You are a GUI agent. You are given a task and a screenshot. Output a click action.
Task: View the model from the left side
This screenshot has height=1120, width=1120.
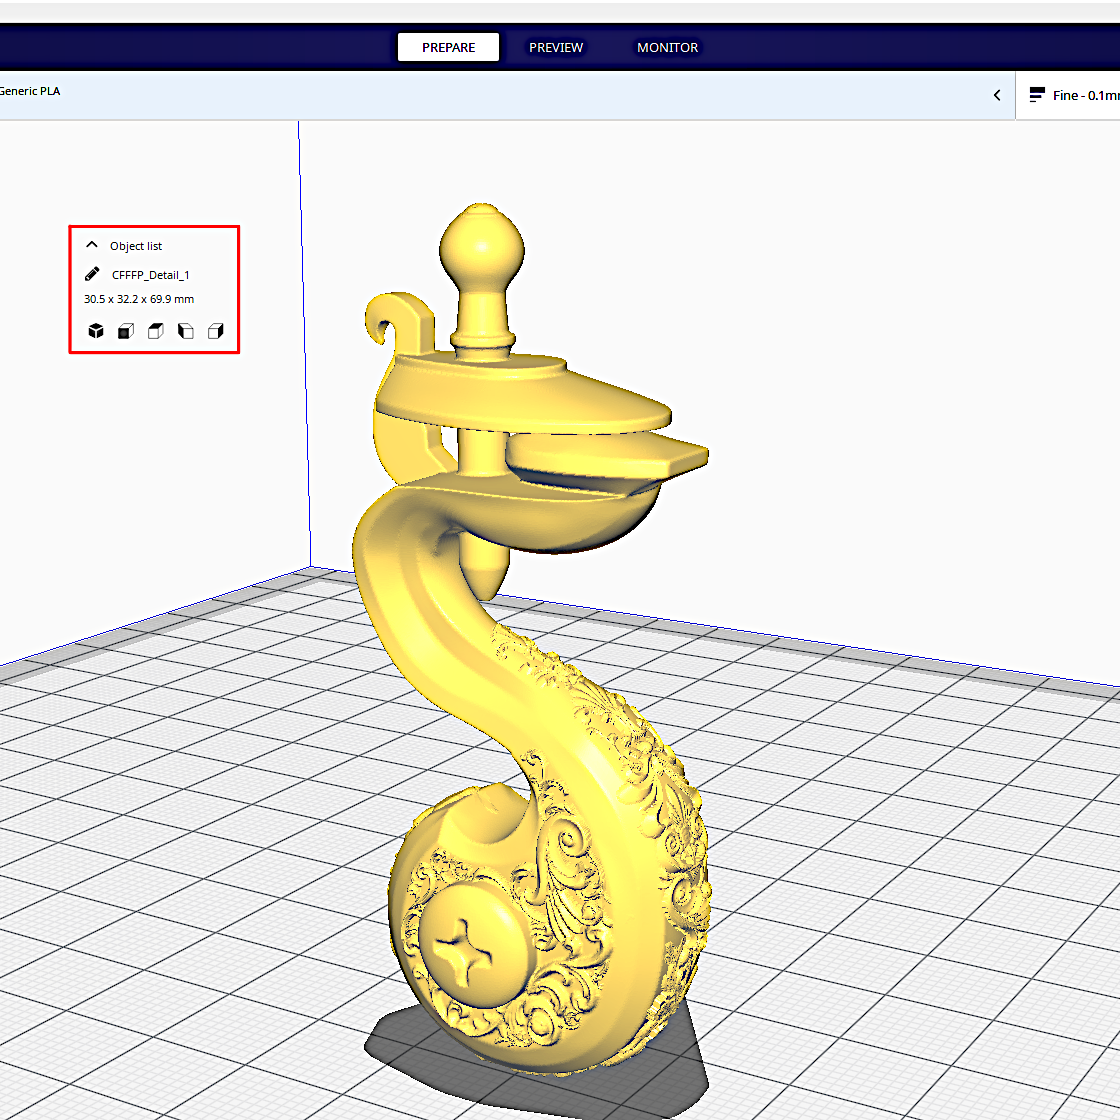pyautogui.click(x=185, y=330)
